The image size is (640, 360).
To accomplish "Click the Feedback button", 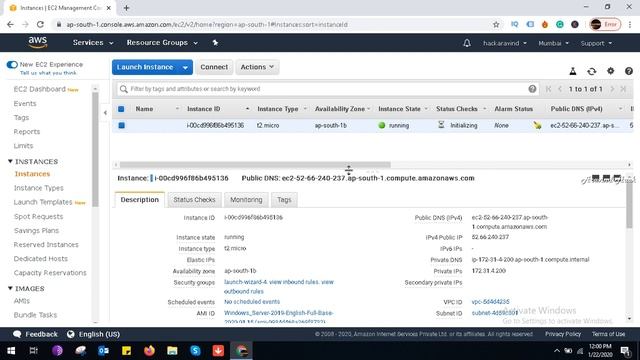I will pyautogui.click(x=35, y=334).
